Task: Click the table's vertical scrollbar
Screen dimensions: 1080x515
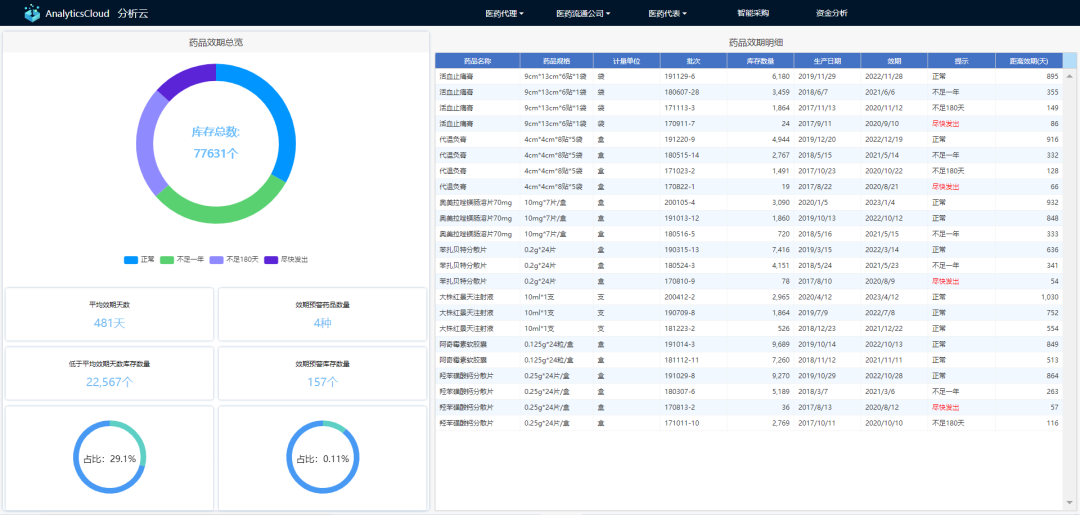Action: (x=1070, y=250)
